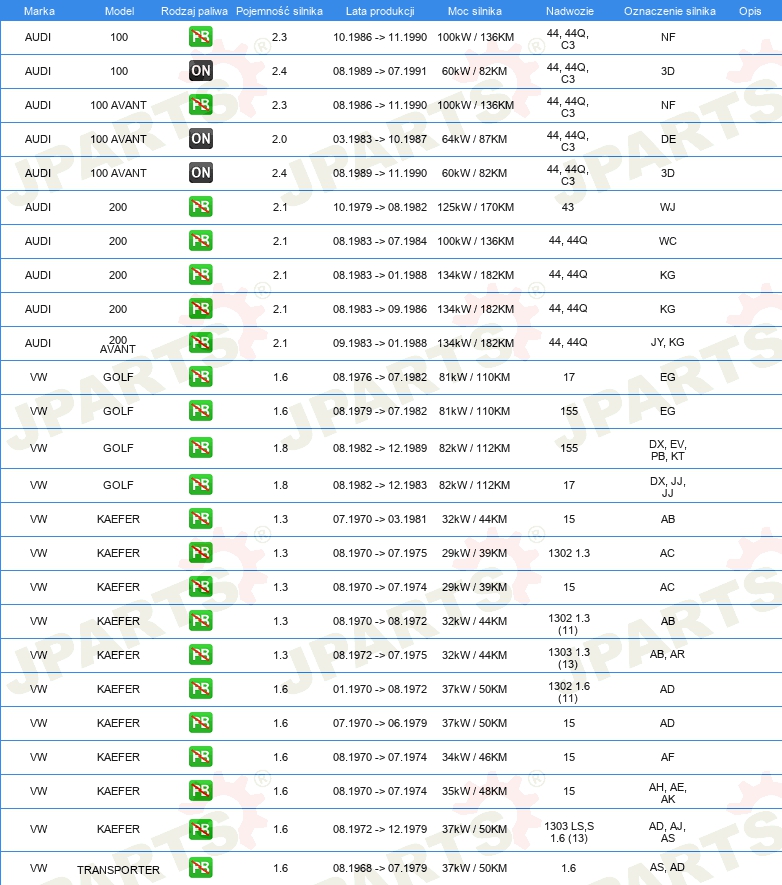This screenshot has height=885, width=782.
Task: Click petrol icon in KAEFER 34kW / 46KM row
Action: [x=201, y=757]
